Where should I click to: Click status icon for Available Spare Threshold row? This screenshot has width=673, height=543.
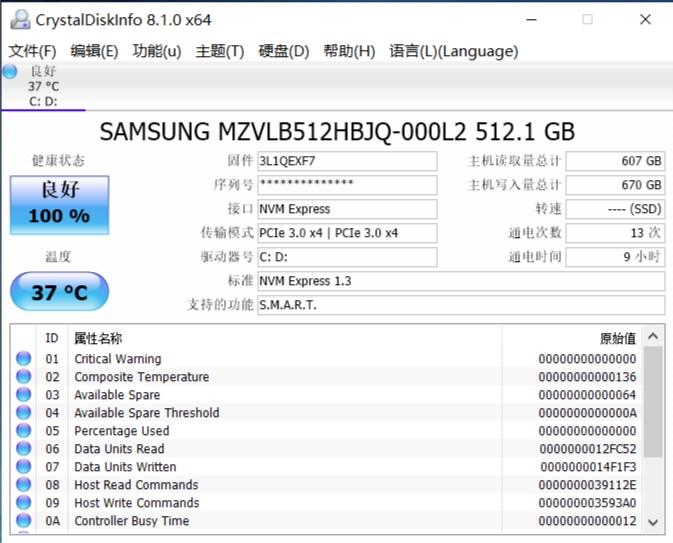pyautogui.click(x=24, y=413)
